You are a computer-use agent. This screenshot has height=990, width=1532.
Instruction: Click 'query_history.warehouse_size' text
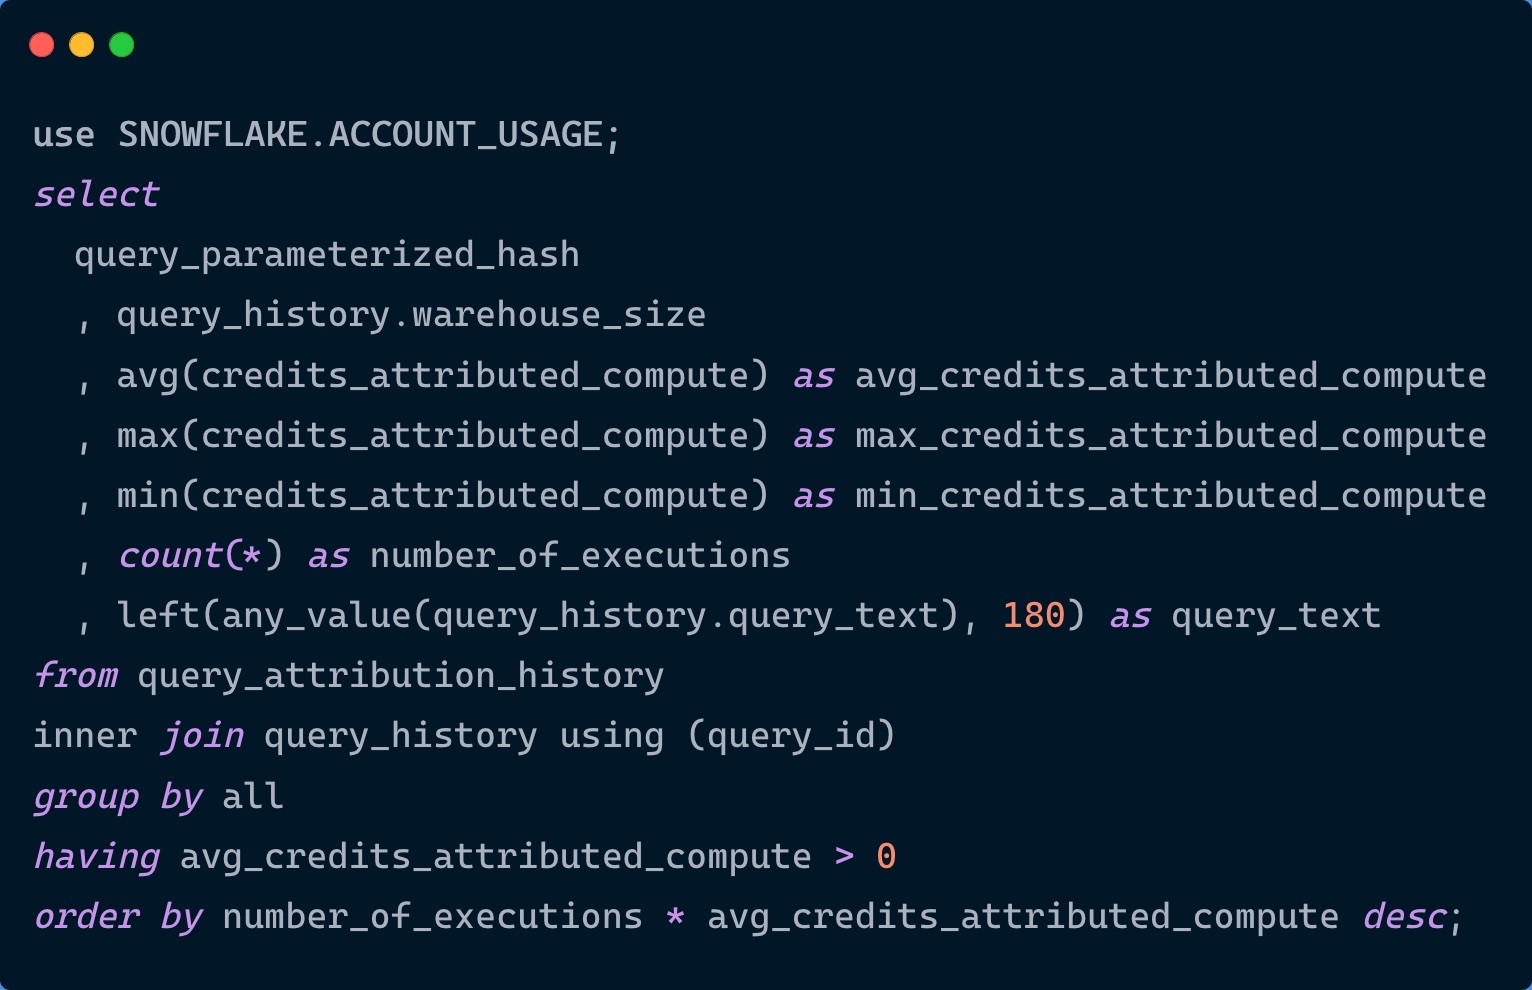411,315
